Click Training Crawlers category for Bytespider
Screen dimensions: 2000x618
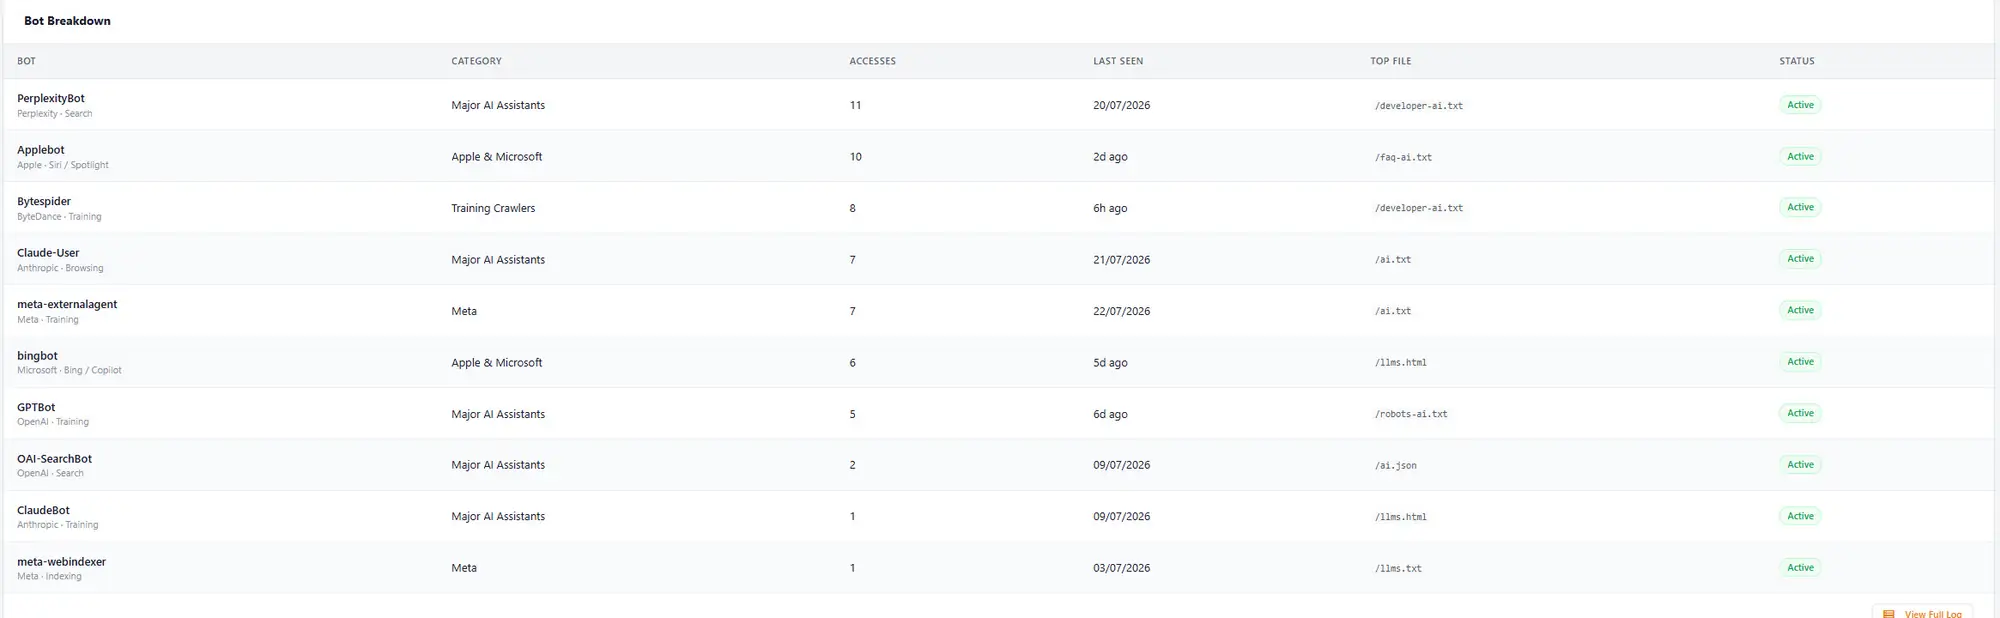click(x=493, y=208)
